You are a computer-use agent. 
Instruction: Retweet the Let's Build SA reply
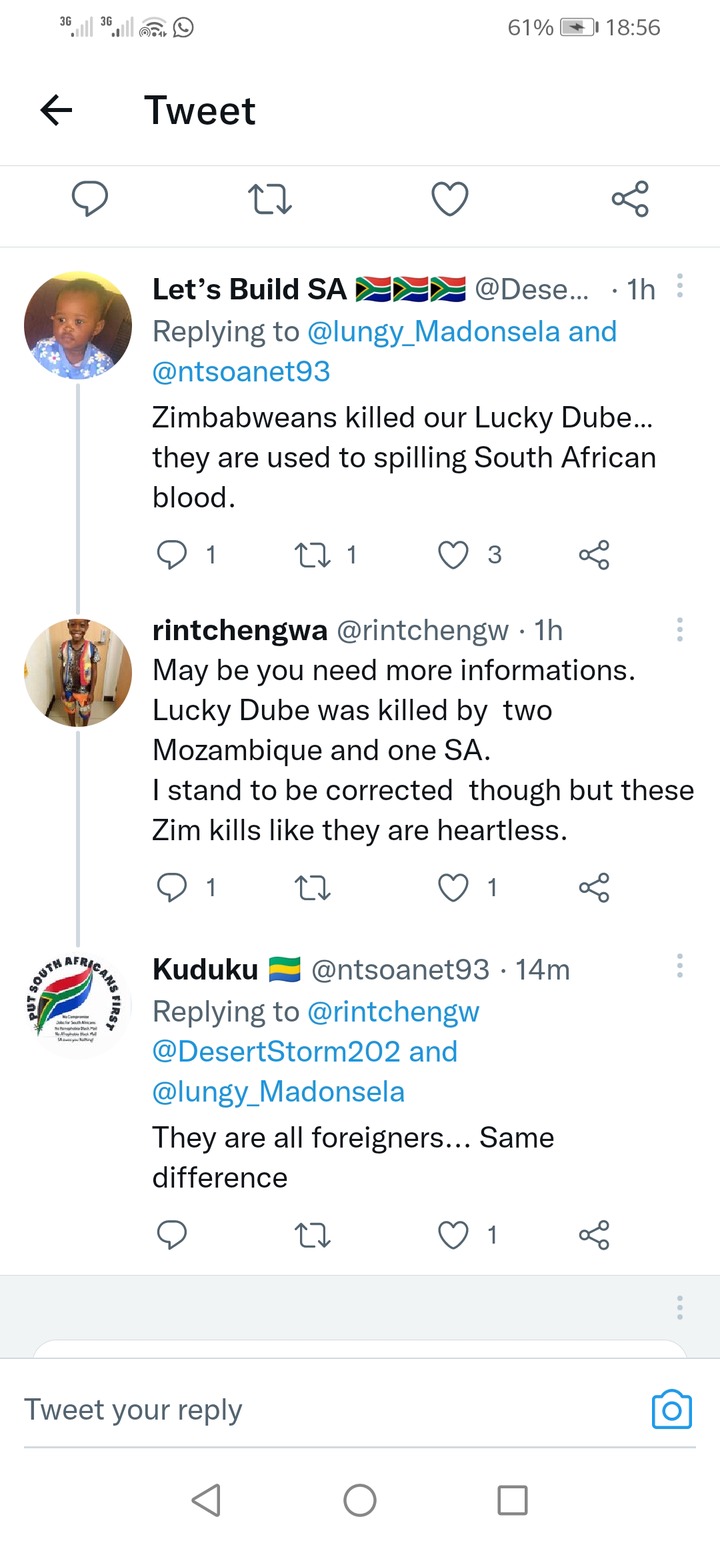pos(314,555)
